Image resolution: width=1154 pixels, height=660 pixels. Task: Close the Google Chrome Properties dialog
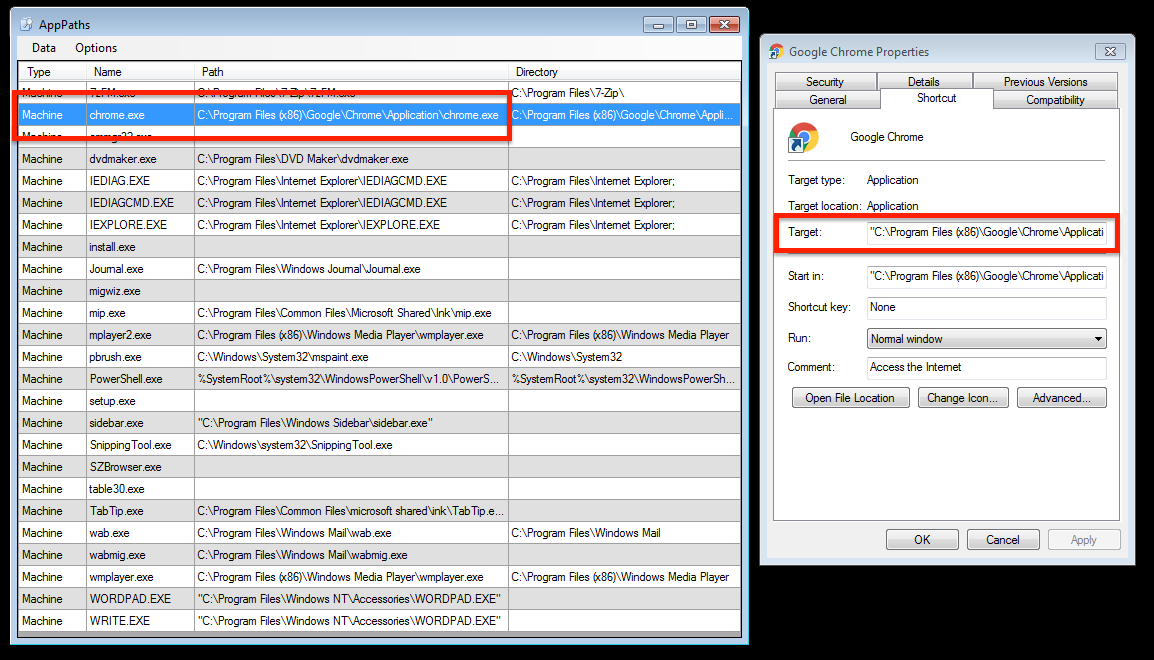[x=1109, y=52]
